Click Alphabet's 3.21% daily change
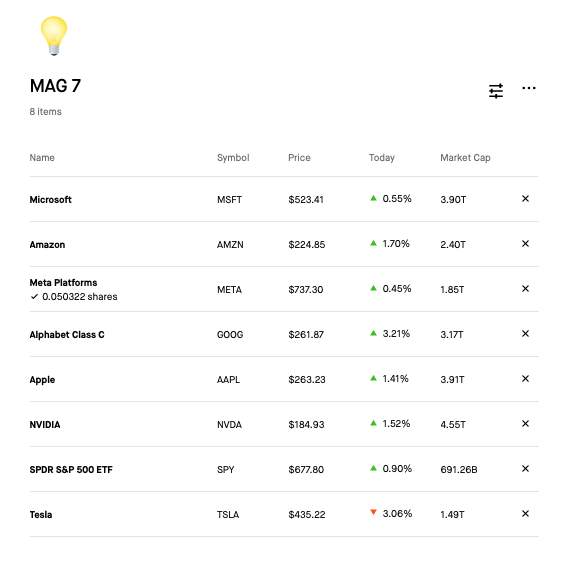 pyautogui.click(x=390, y=333)
